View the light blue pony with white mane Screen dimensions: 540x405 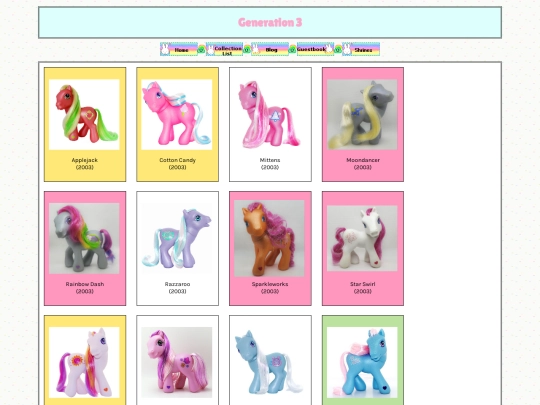point(270,362)
